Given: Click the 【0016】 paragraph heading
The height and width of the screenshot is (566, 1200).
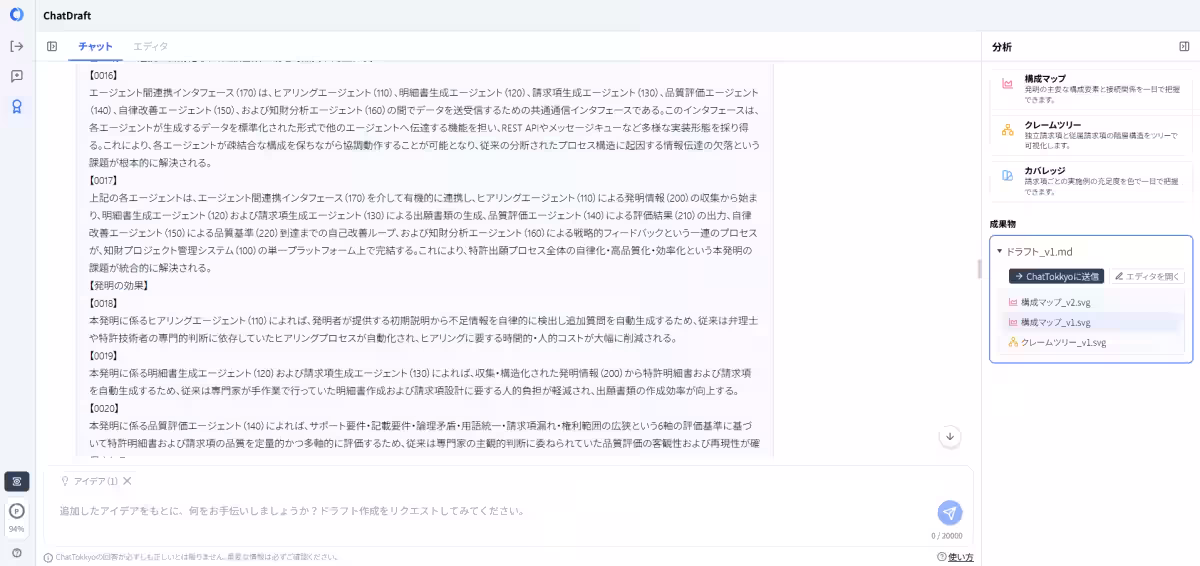Looking at the screenshot, I should coord(104,74).
